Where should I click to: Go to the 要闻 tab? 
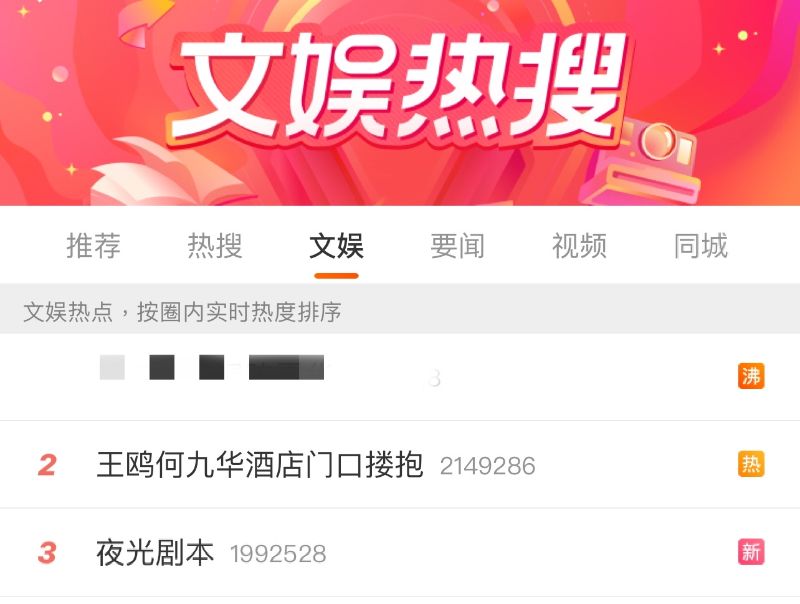tap(458, 246)
